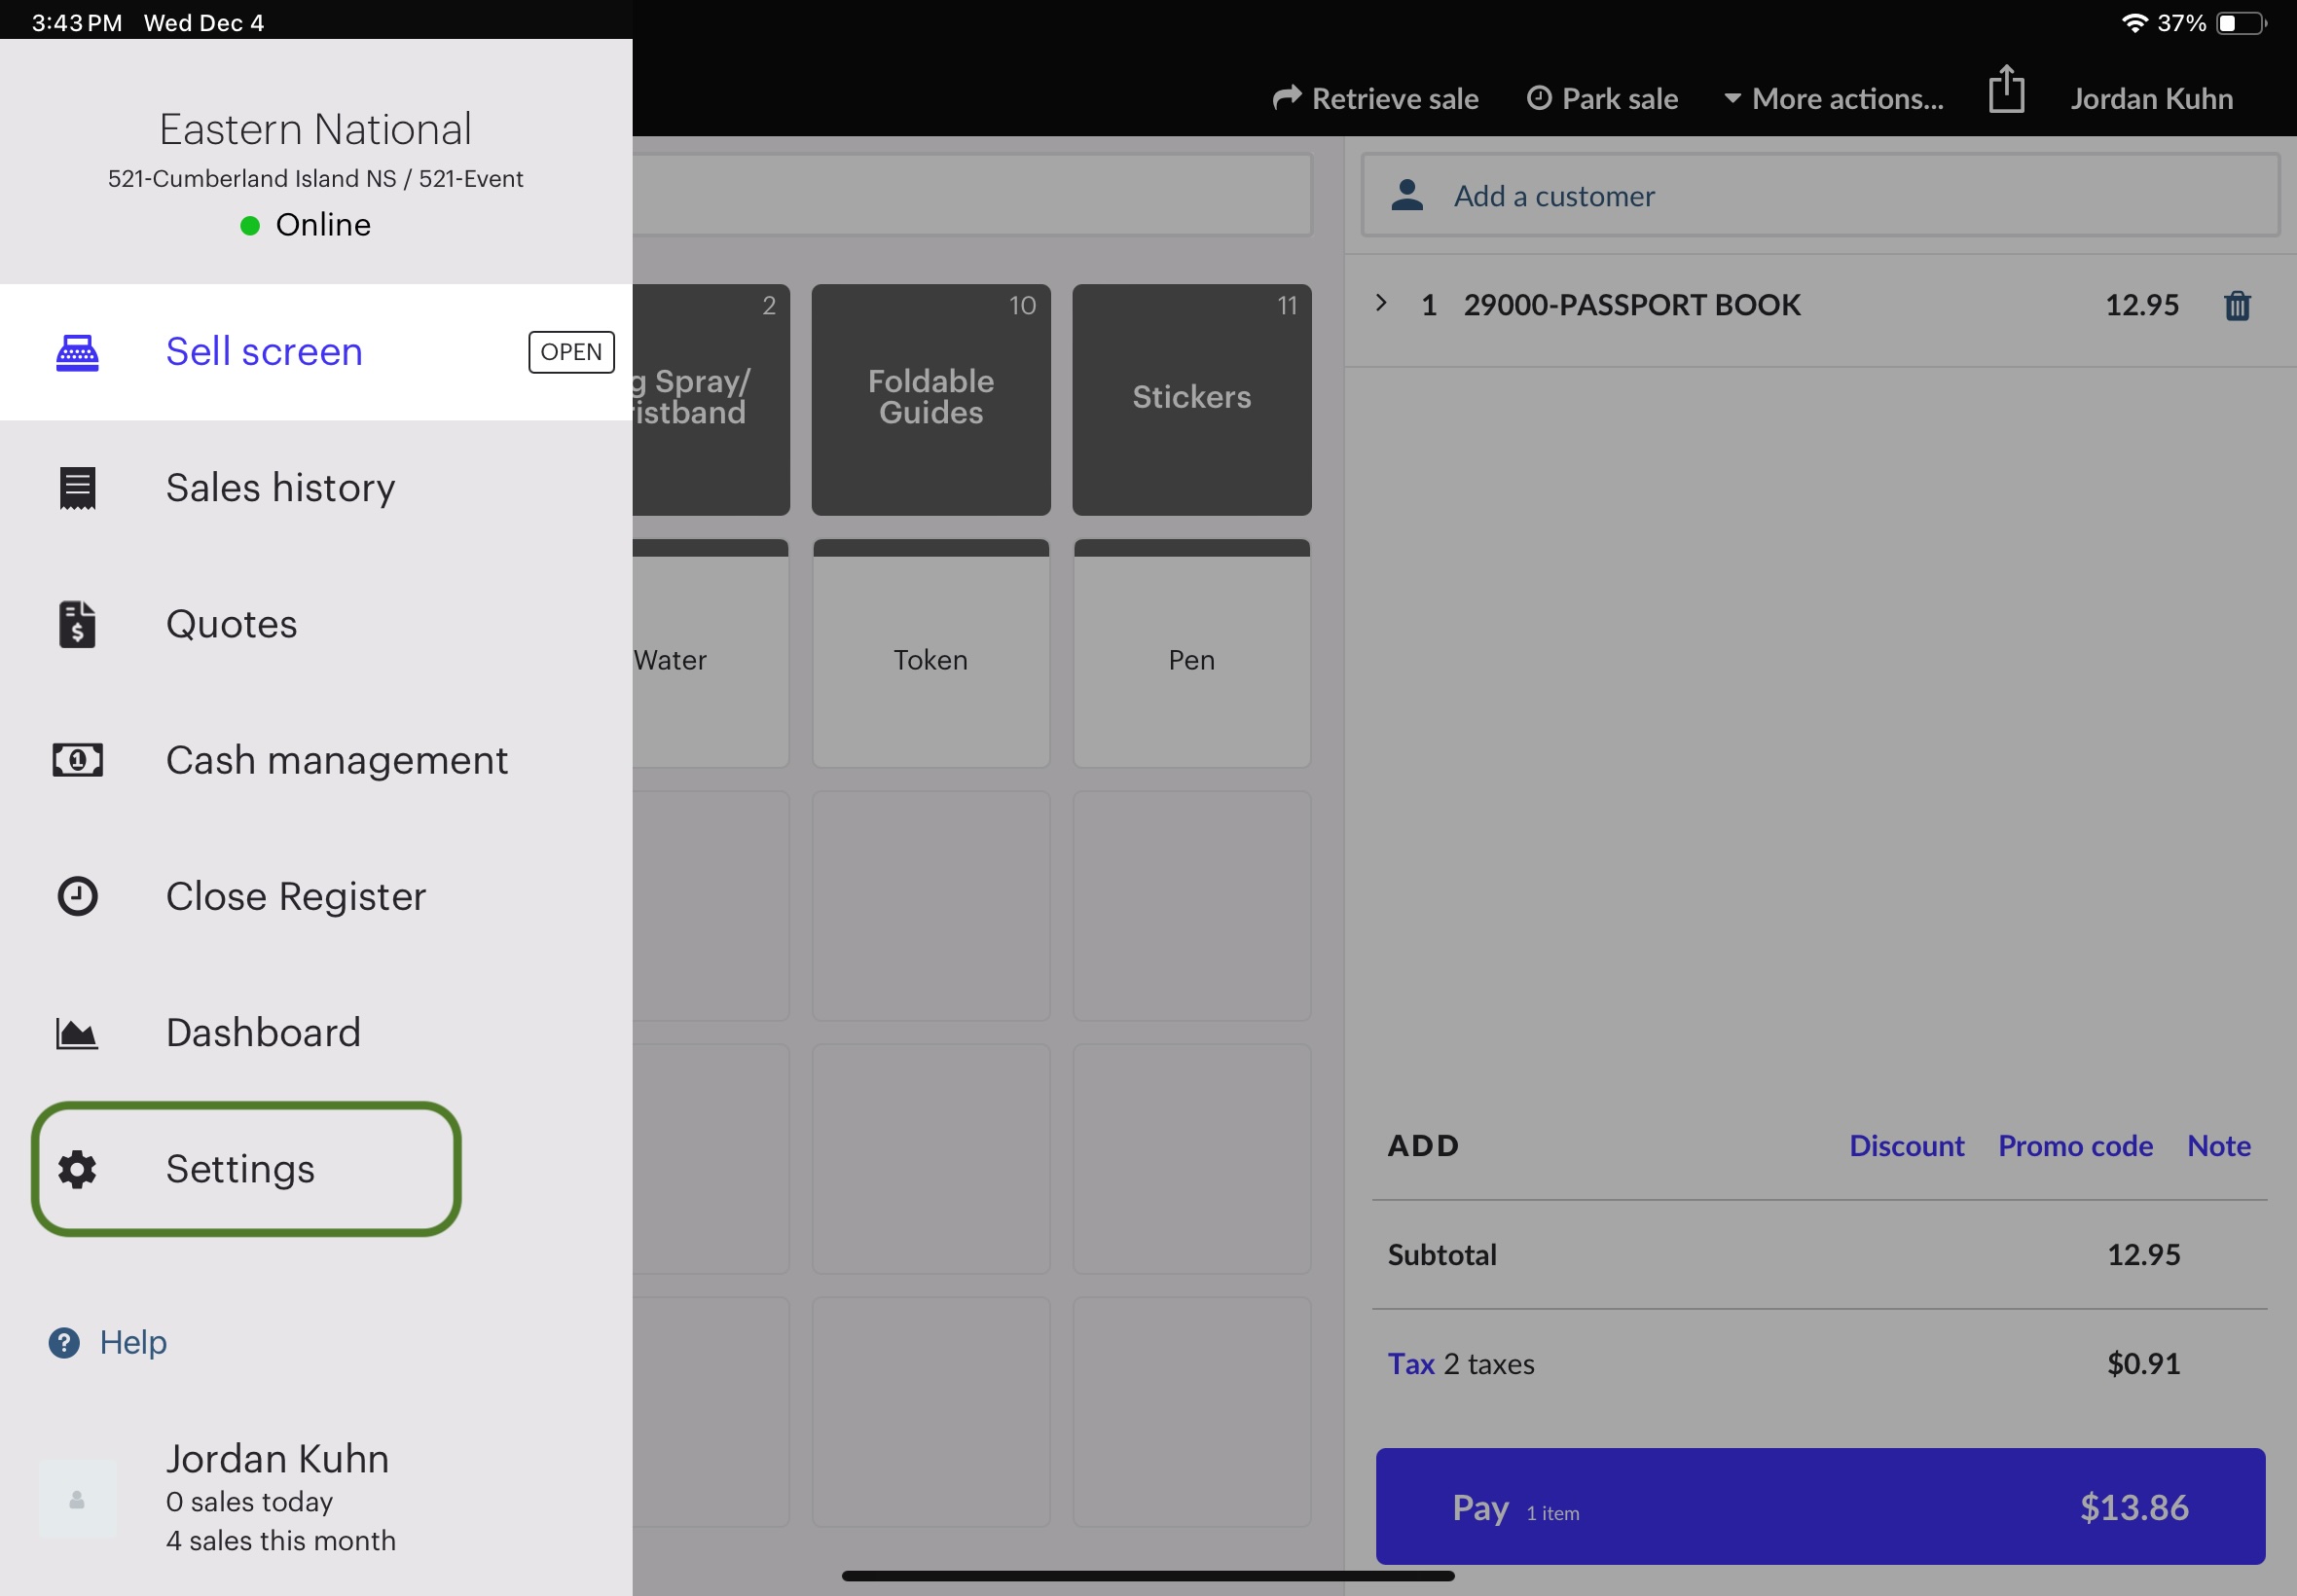Expand the Passport Book line item chevron
This screenshot has width=2297, height=1596.
point(1381,303)
